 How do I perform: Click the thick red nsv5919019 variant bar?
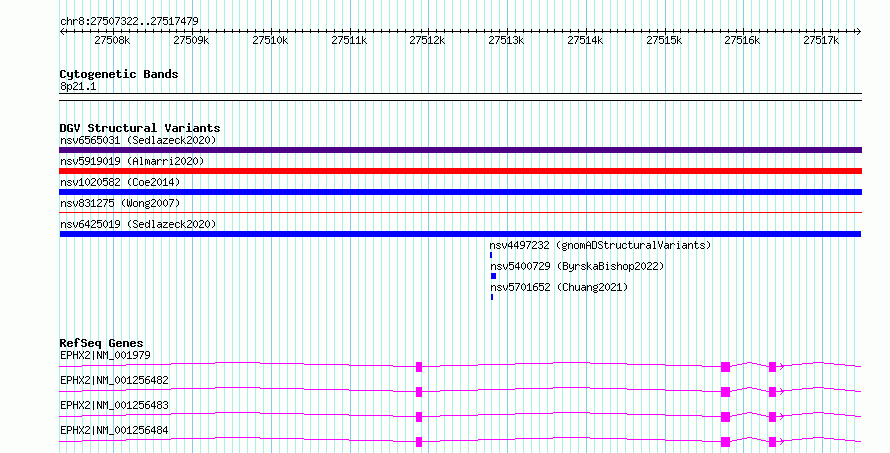pyautogui.click(x=460, y=171)
